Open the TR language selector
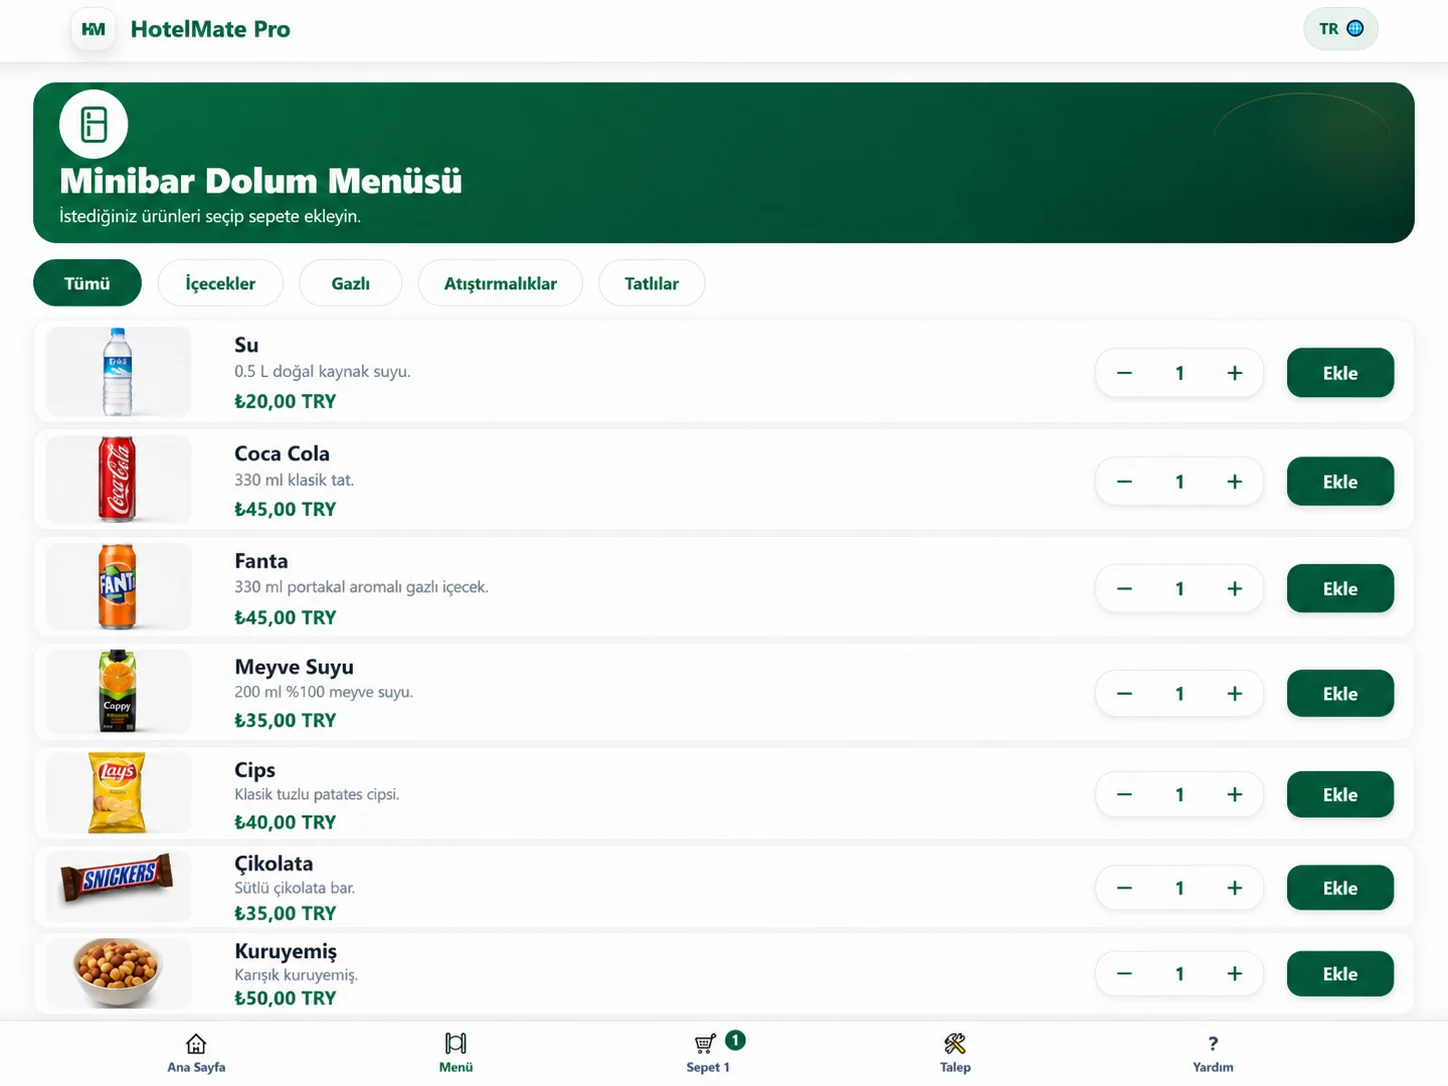 [x=1340, y=29]
